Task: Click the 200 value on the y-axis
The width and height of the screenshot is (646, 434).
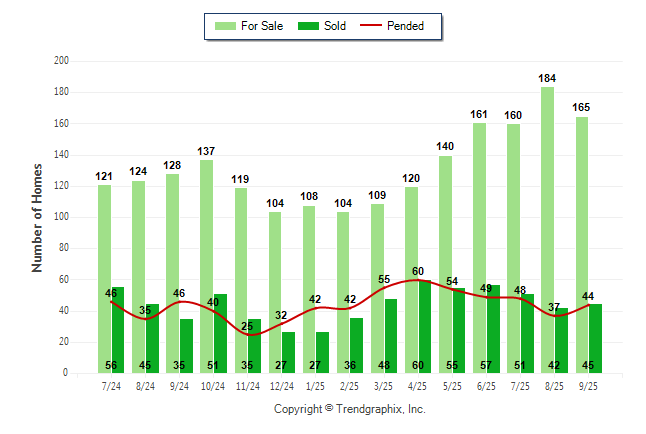Action: click(61, 61)
